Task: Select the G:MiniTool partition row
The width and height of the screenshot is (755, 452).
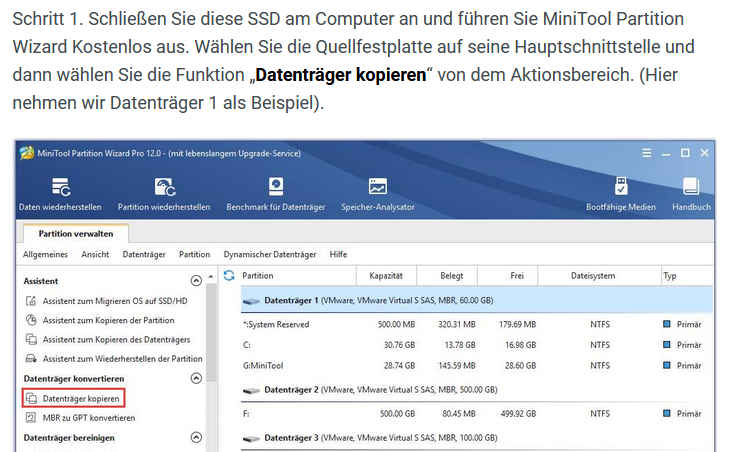Action: click(477, 365)
